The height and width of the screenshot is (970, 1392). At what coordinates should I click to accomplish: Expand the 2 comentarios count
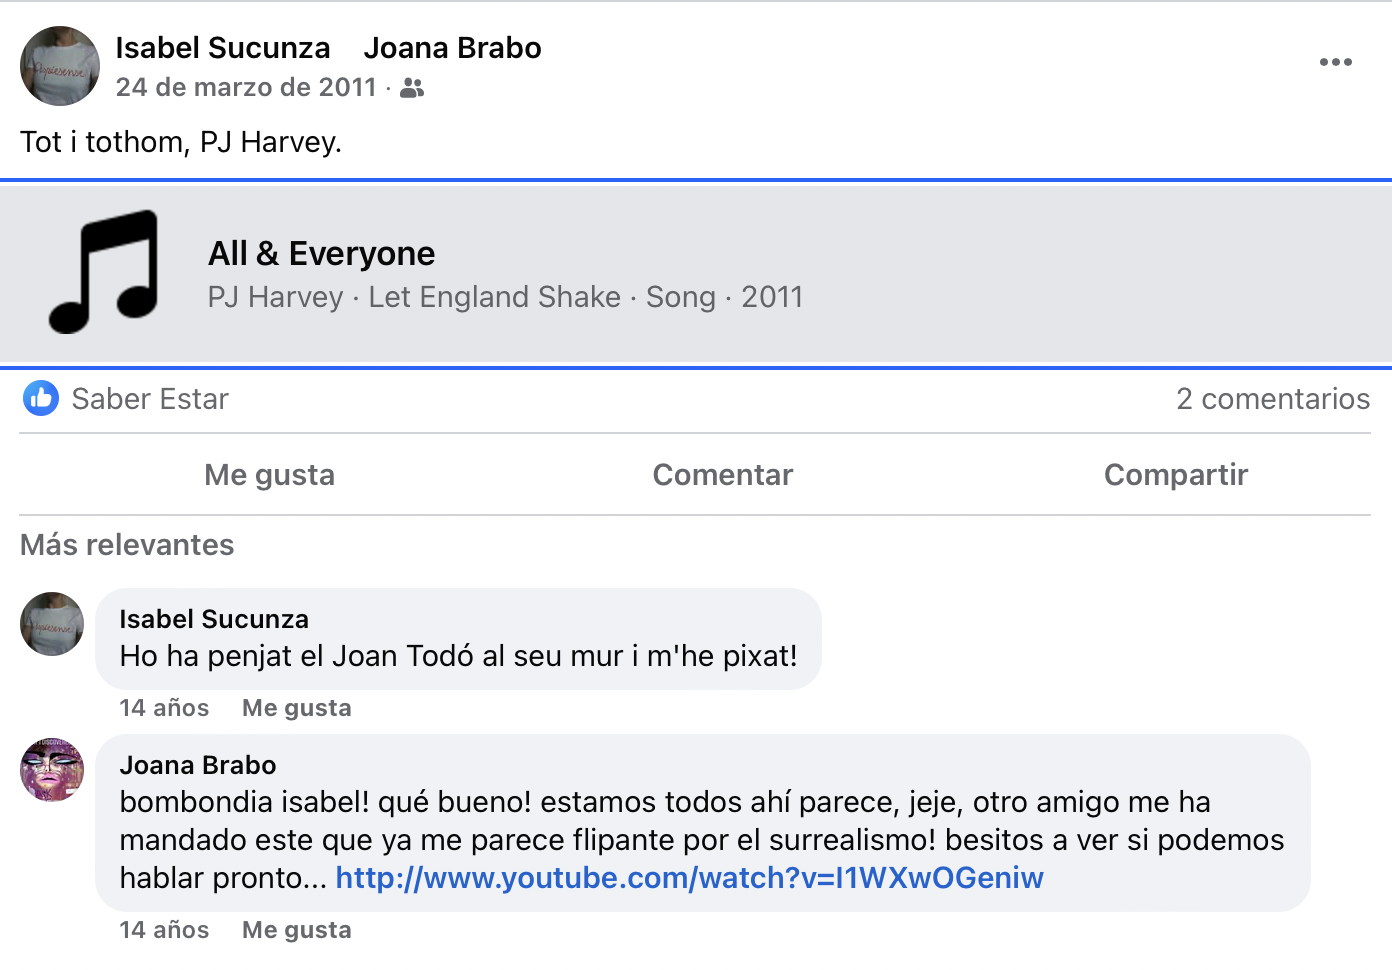coord(1272,399)
